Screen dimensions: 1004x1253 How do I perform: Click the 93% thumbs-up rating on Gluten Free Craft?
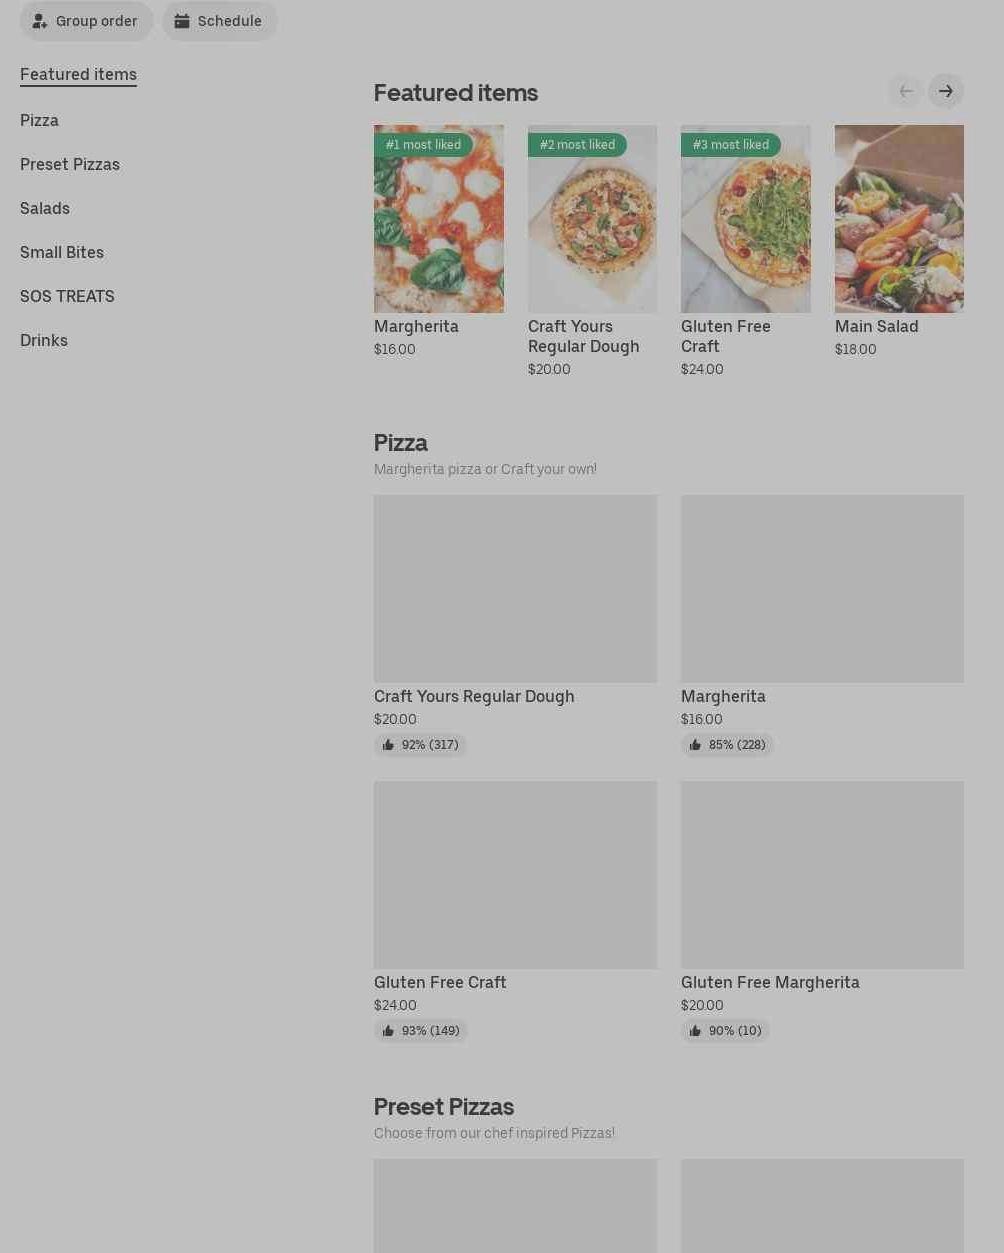point(420,1031)
